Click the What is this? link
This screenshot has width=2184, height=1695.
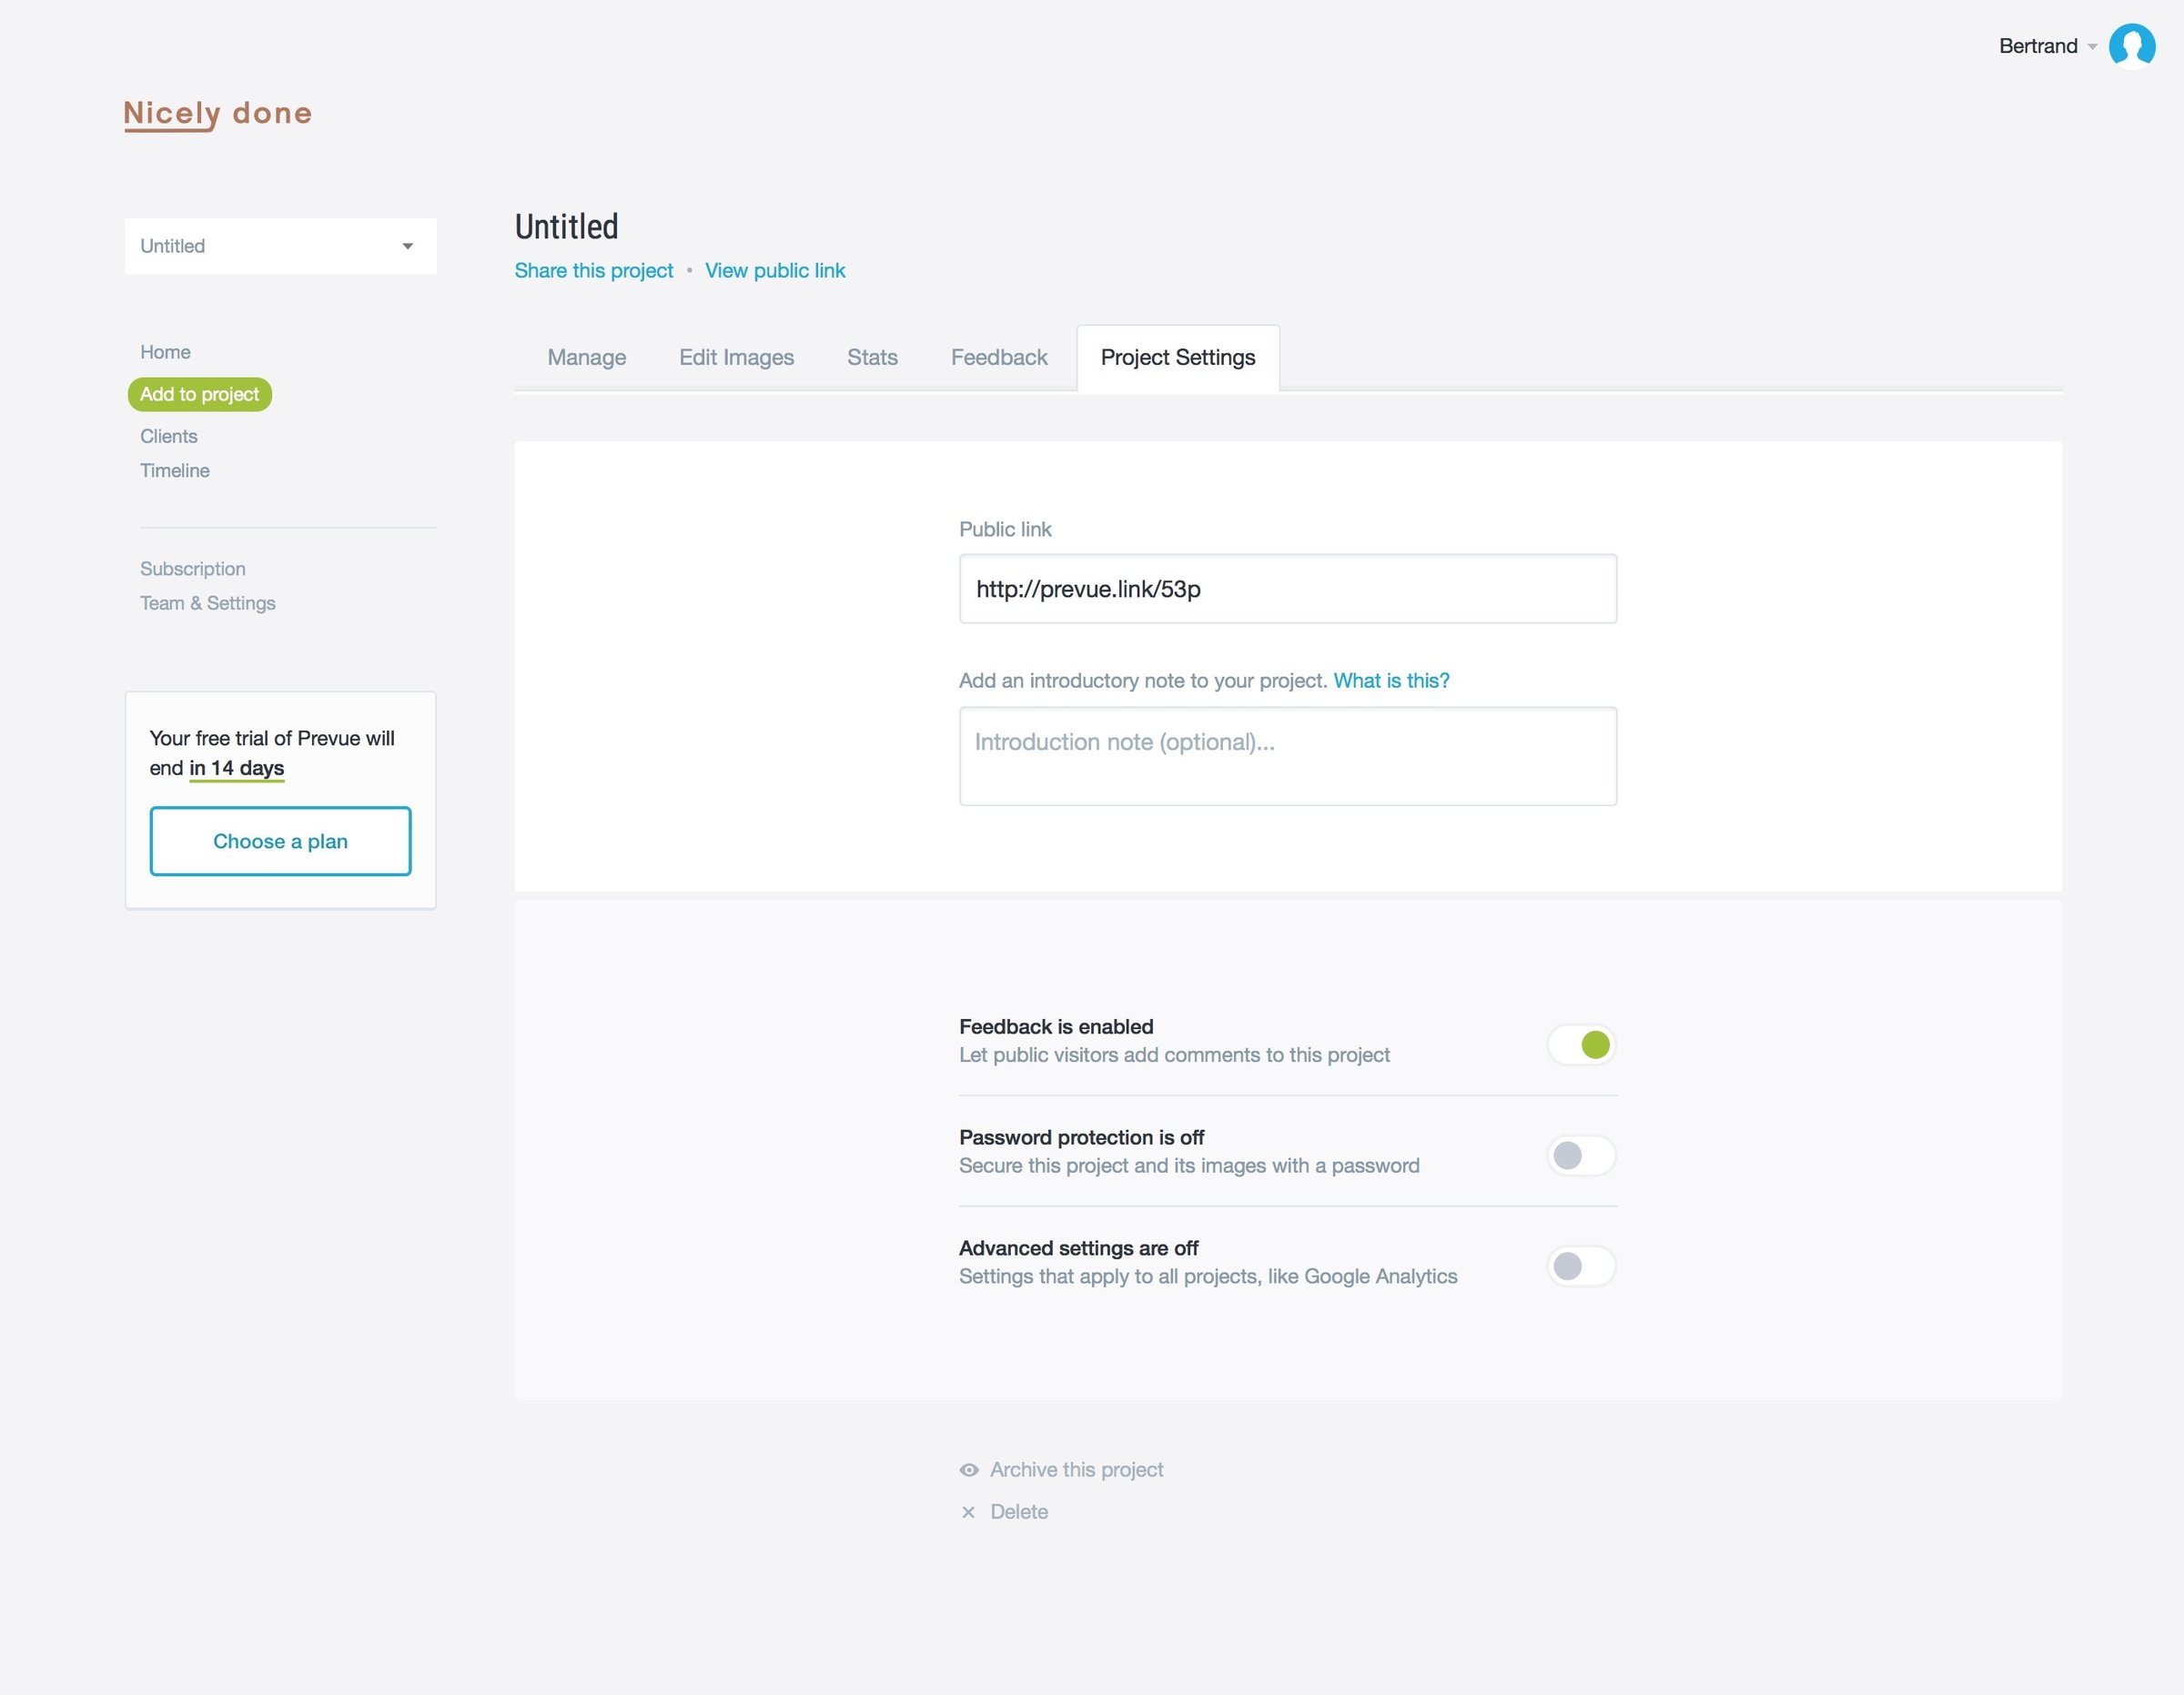1391,681
